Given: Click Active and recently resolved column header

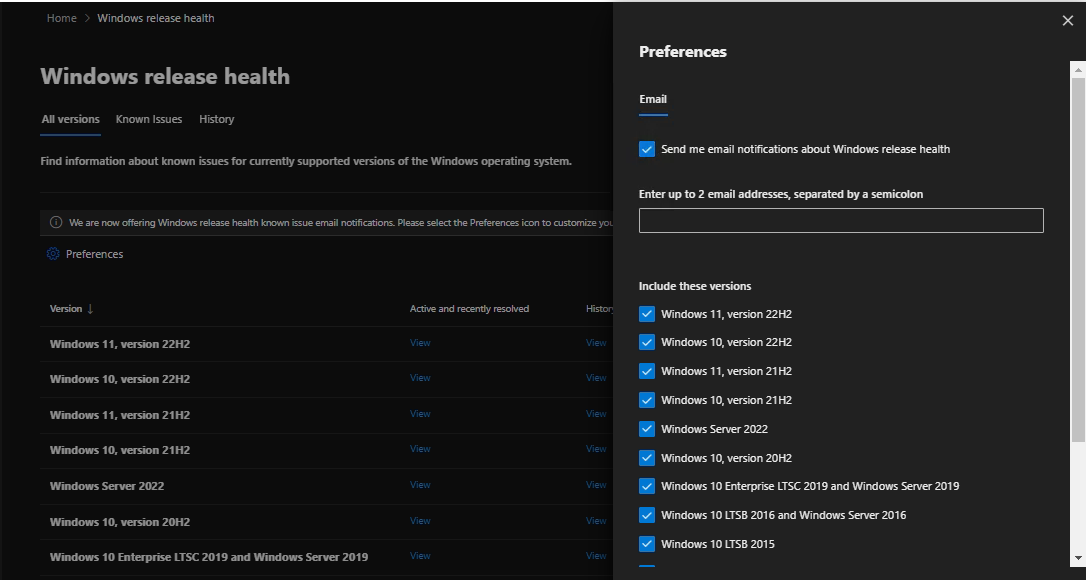Looking at the screenshot, I should click(x=470, y=309).
